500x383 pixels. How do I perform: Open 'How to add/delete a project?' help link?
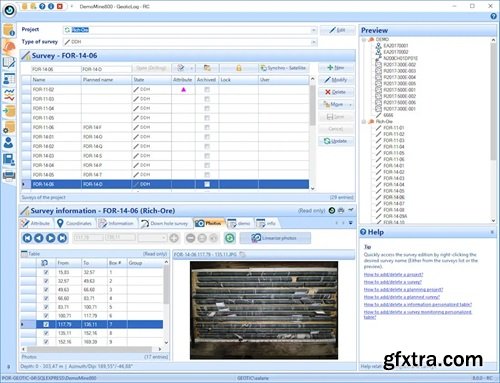click(393, 275)
